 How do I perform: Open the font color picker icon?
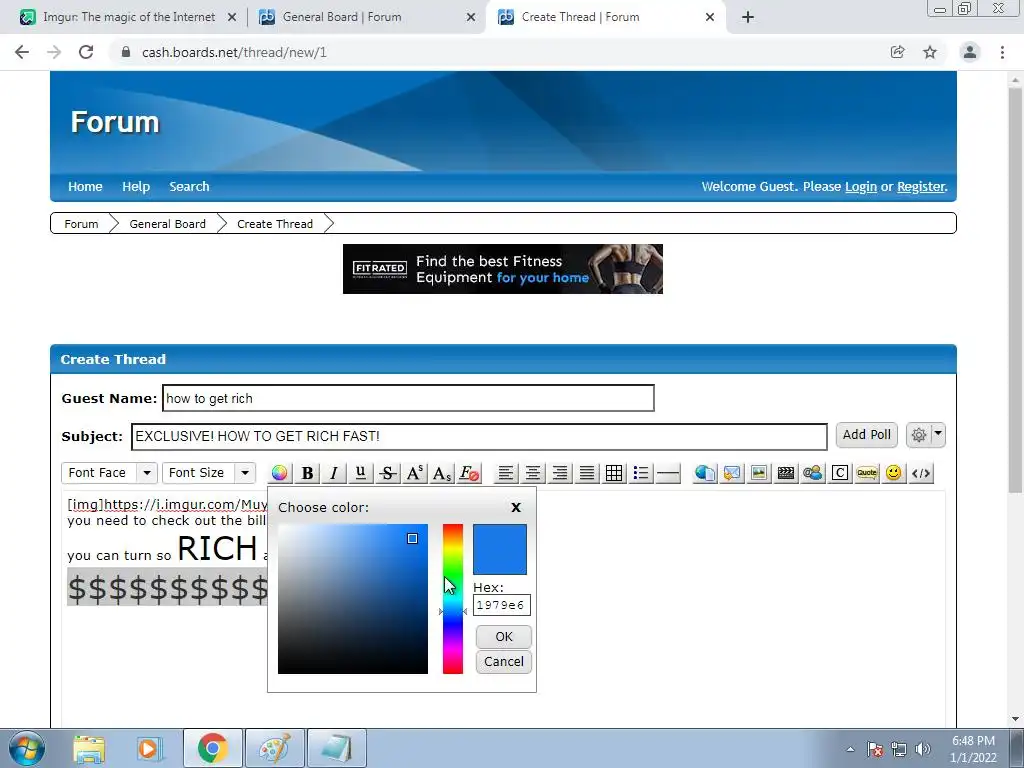pyautogui.click(x=280, y=473)
